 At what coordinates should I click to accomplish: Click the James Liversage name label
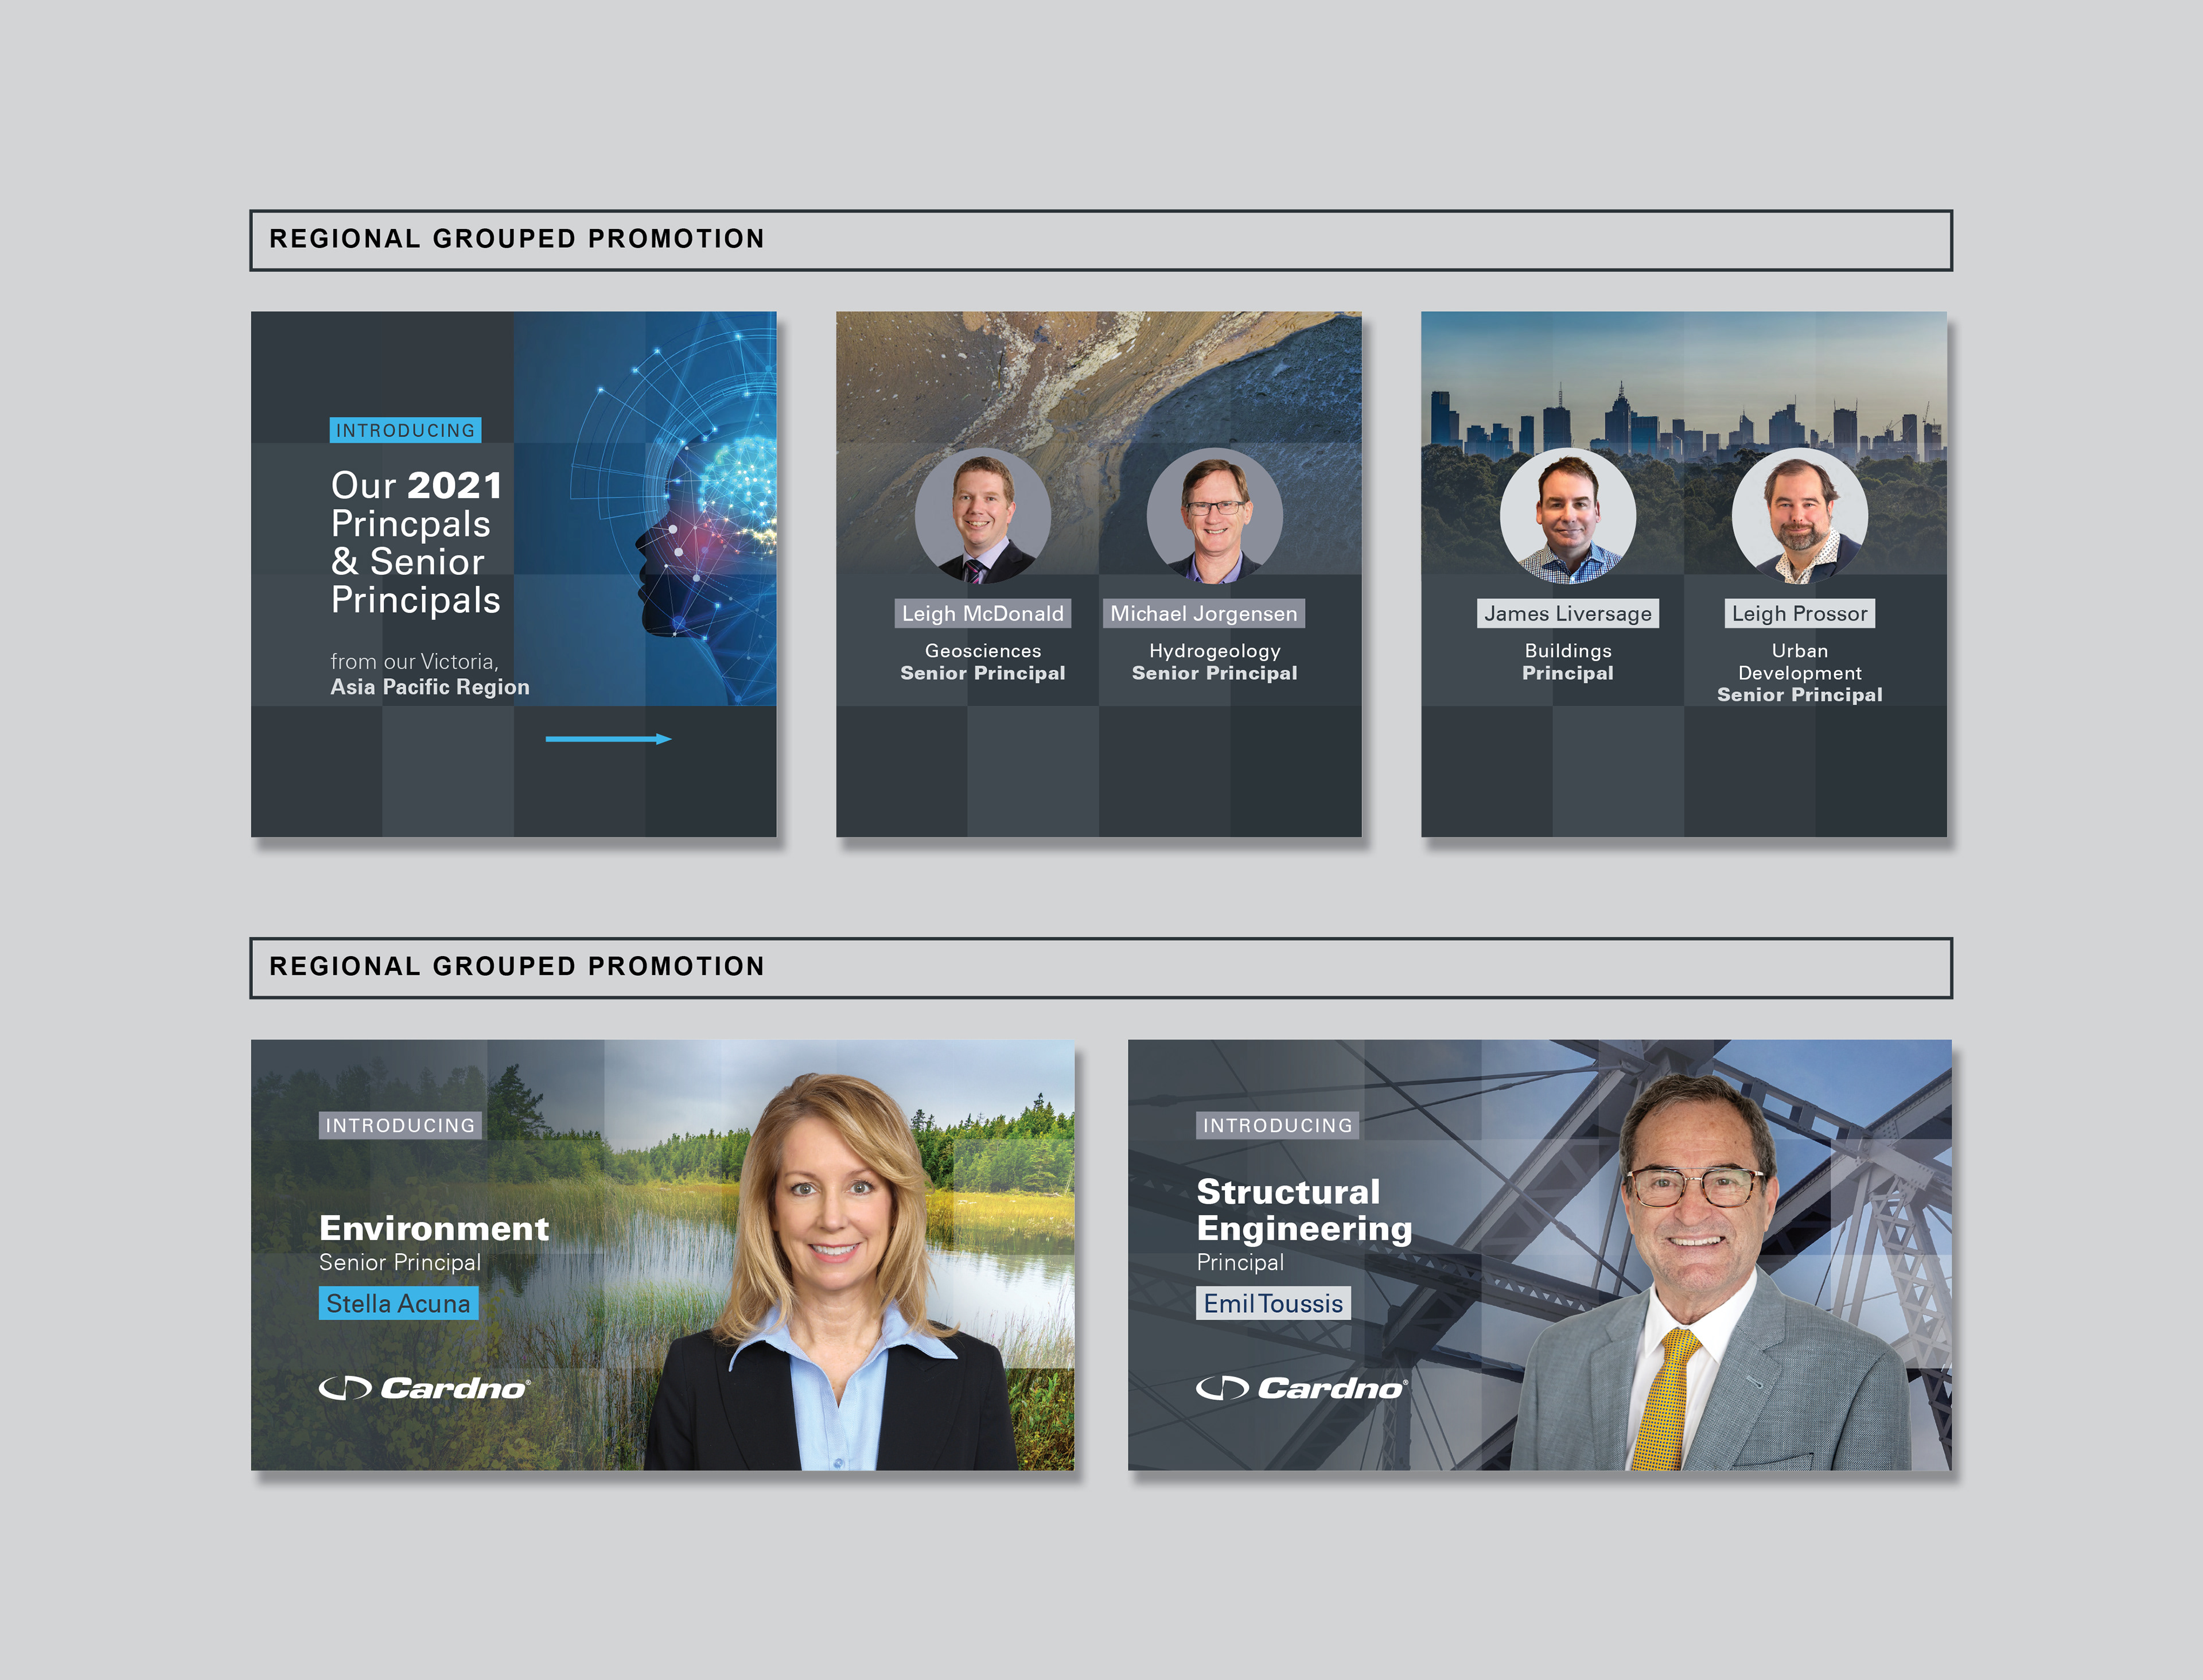click(x=1567, y=613)
